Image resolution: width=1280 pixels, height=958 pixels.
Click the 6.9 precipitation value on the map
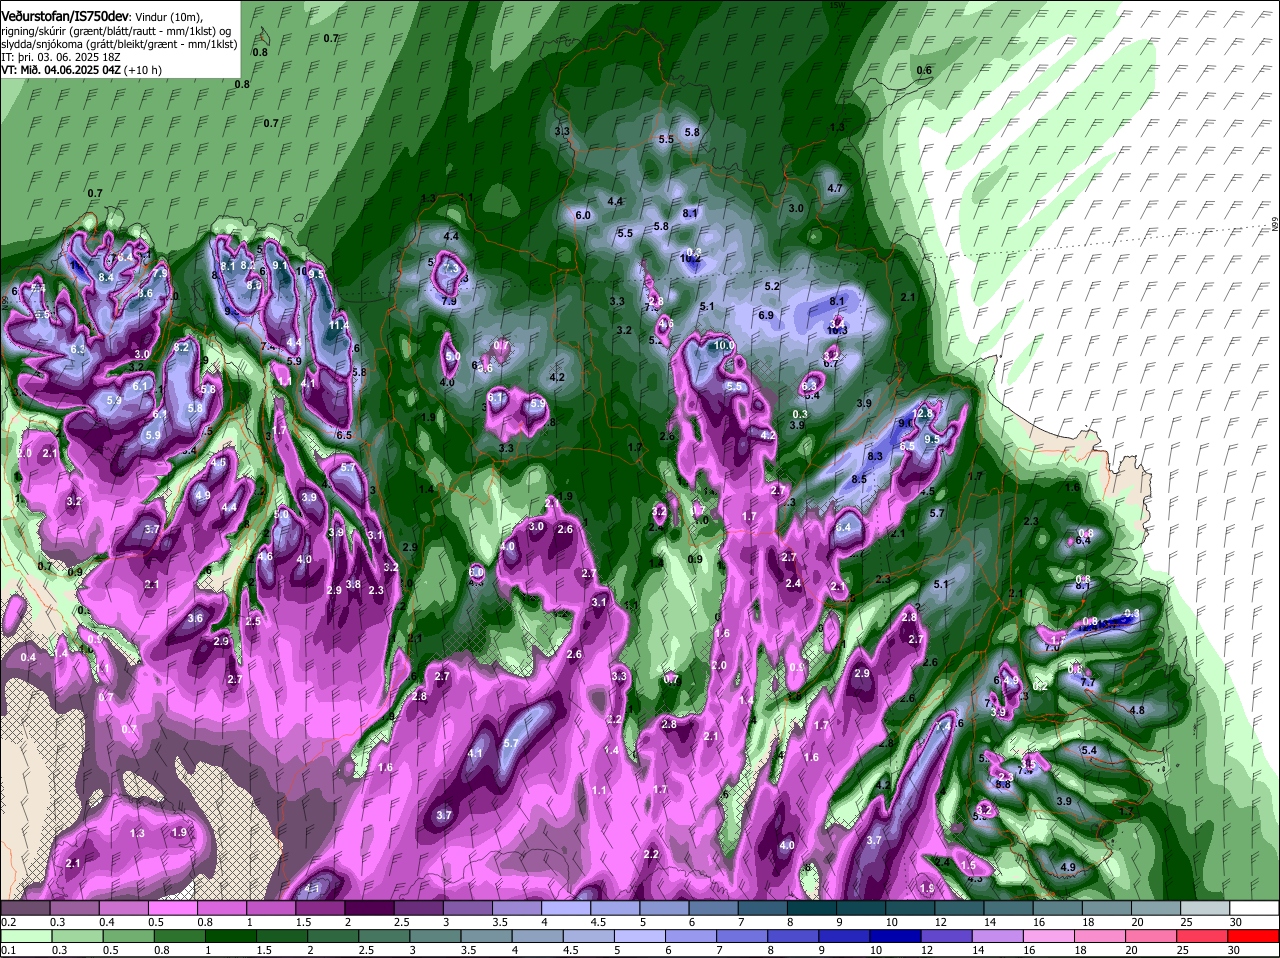pos(766,315)
